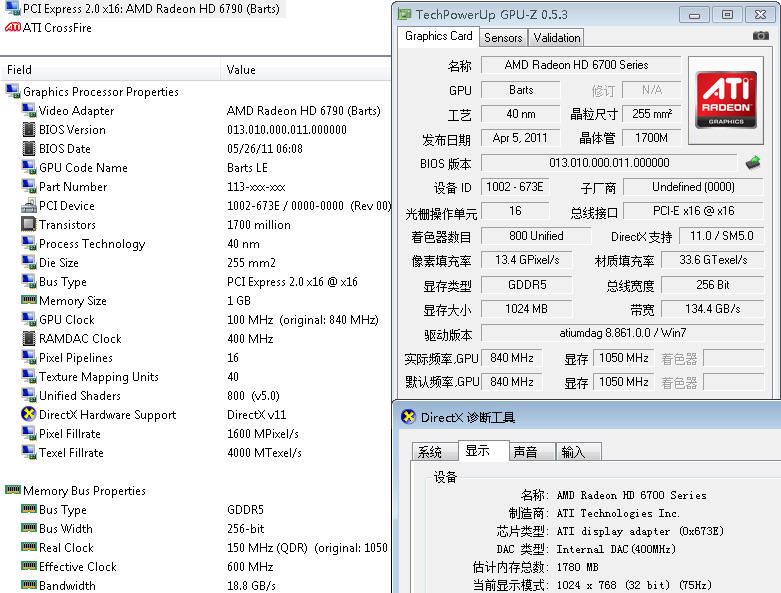Select the 1600 MPixel/s value

click(262, 434)
